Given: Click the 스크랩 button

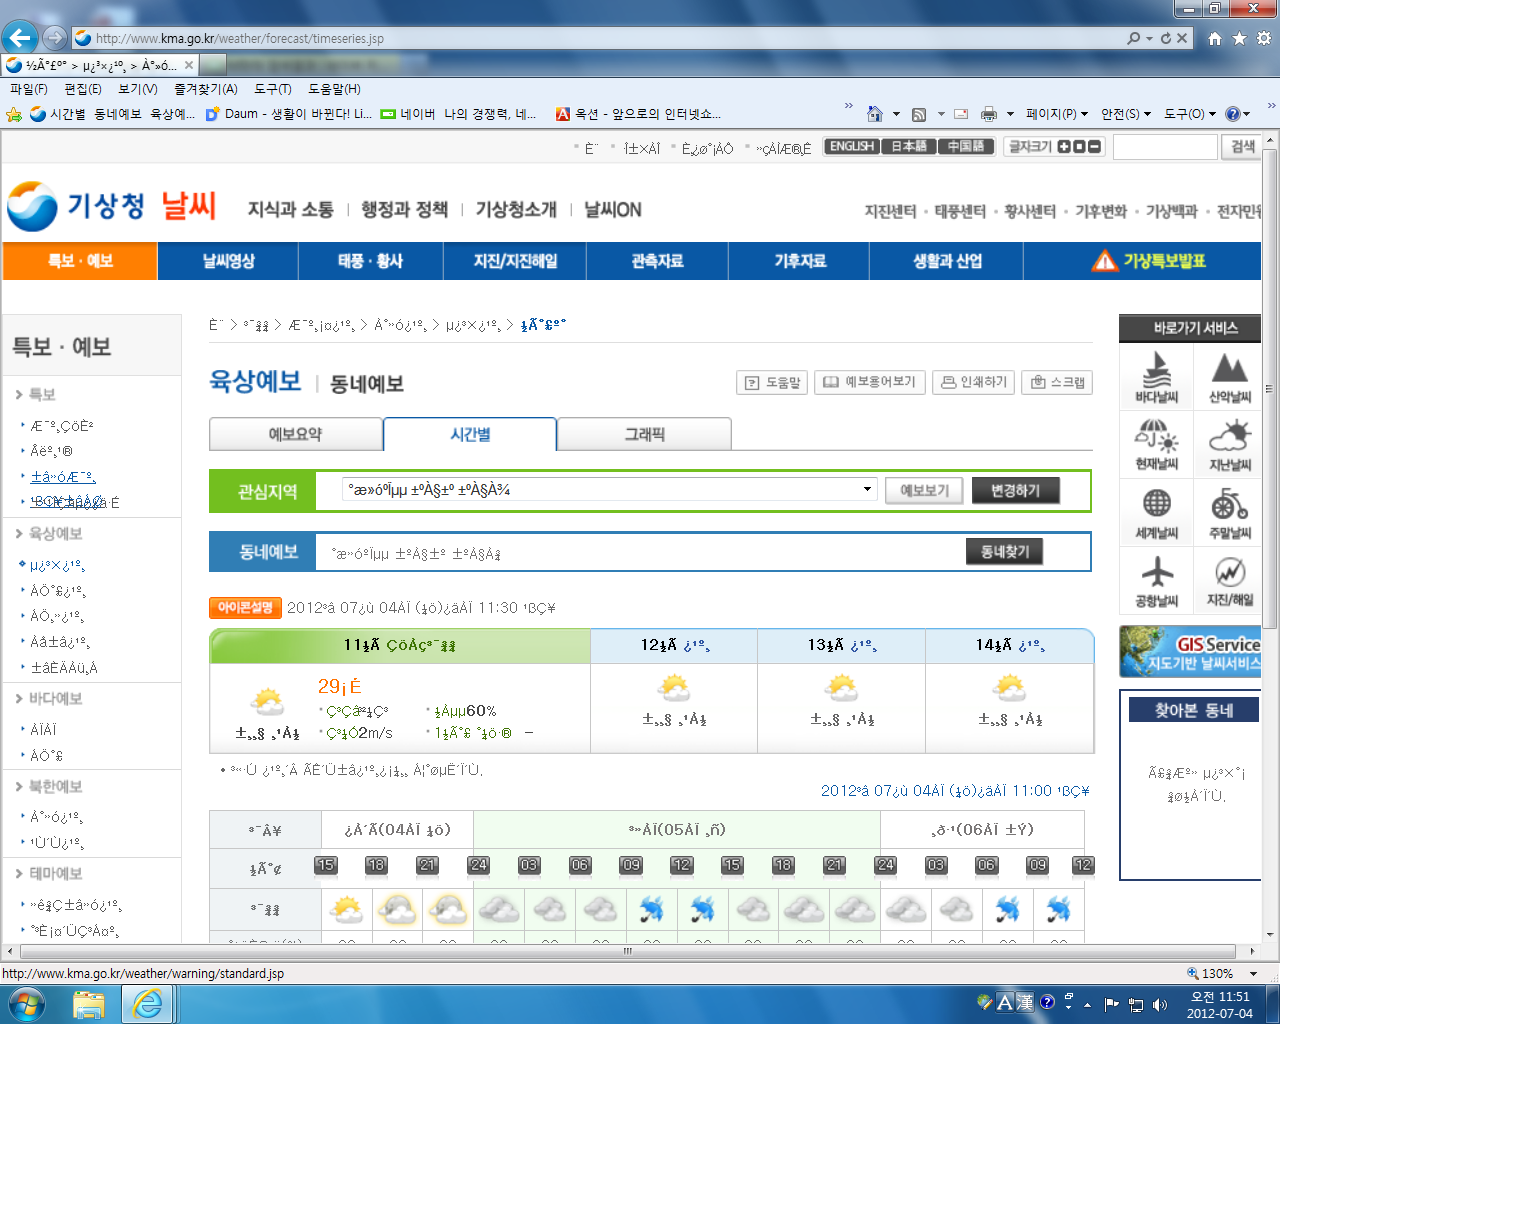Looking at the screenshot, I should pos(1057,382).
